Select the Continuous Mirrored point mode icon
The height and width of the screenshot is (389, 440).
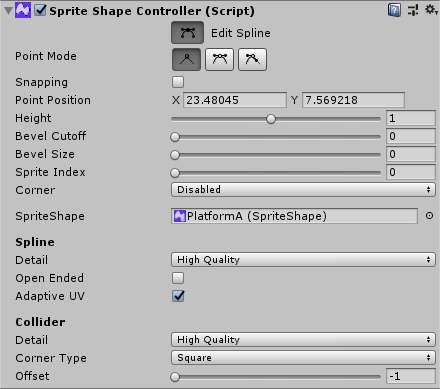(x=219, y=60)
